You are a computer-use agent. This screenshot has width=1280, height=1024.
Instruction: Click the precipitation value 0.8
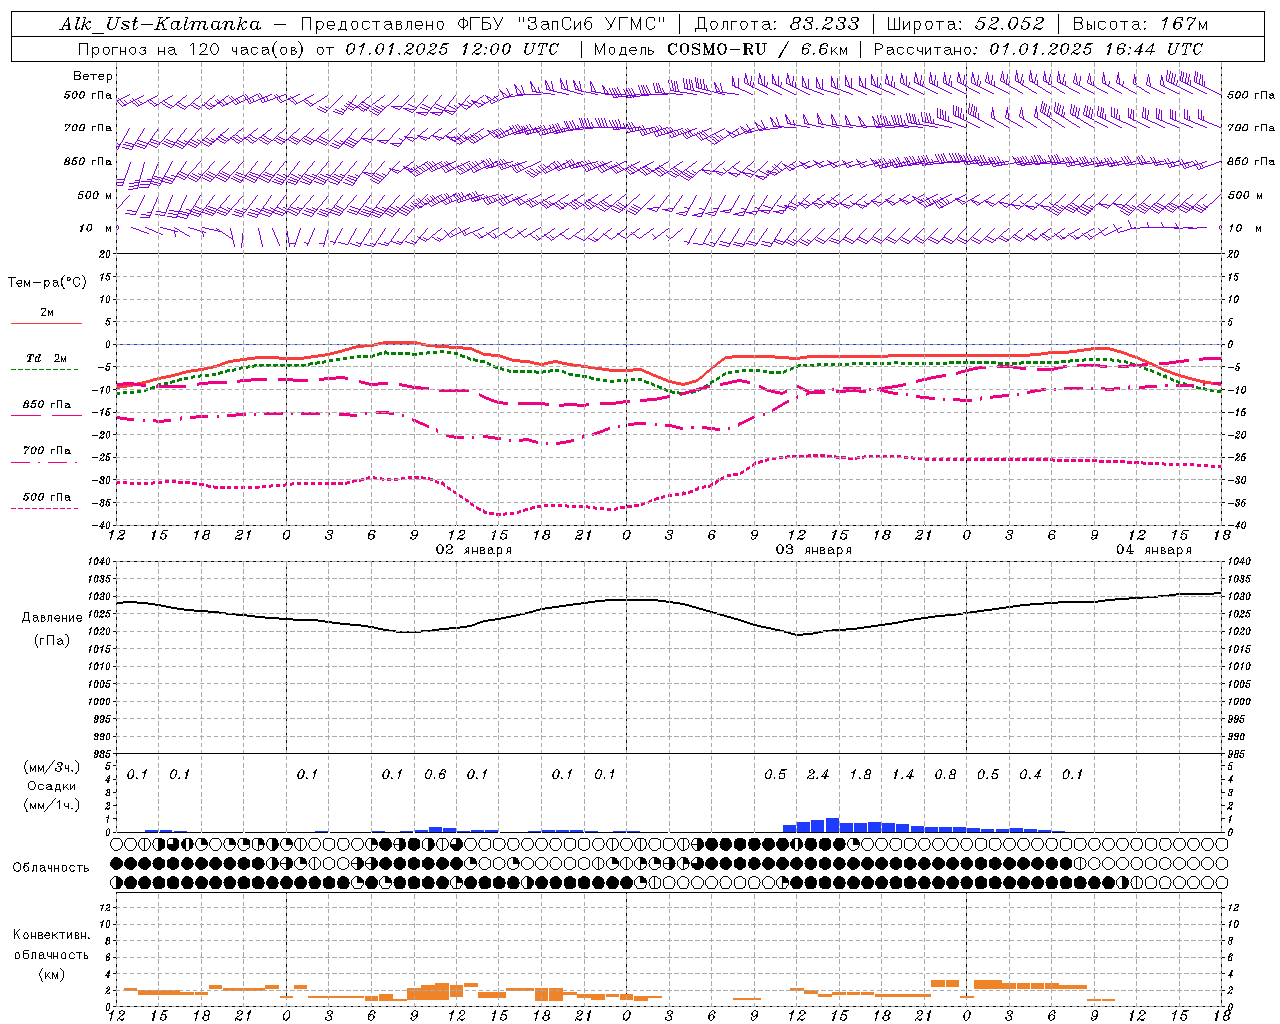point(945,775)
